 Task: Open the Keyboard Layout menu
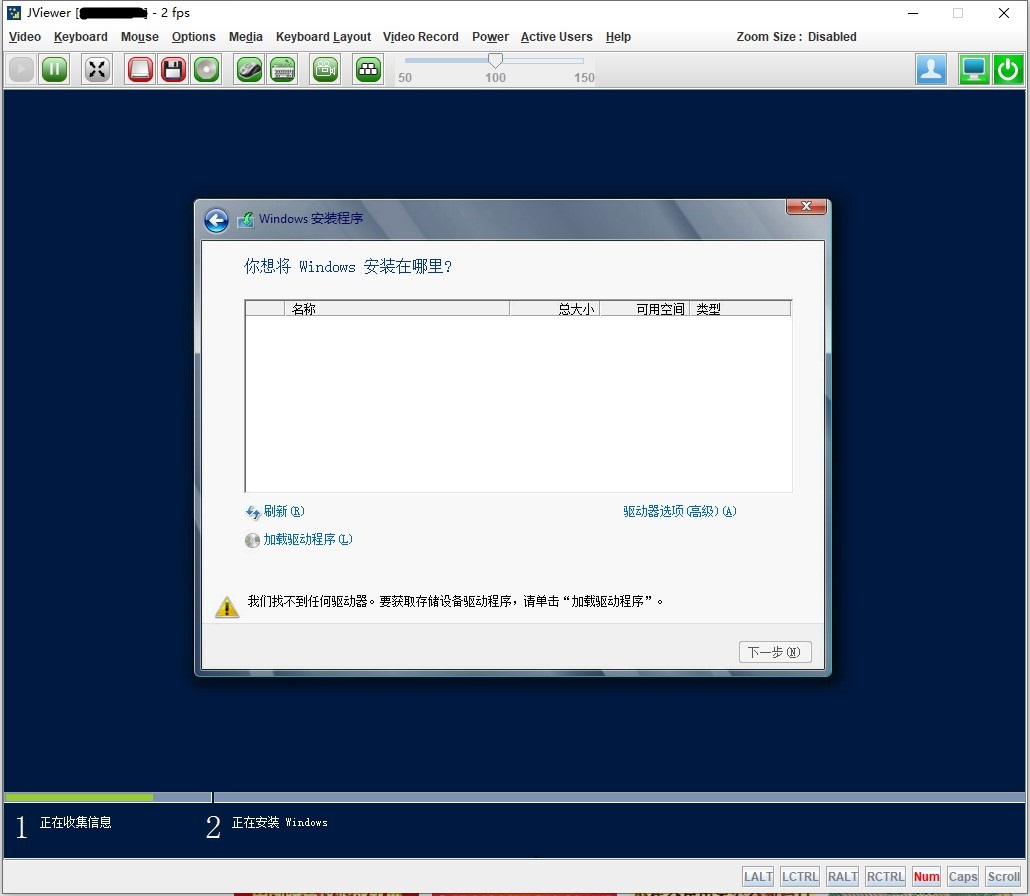pyautogui.click(x=323, y=37)
